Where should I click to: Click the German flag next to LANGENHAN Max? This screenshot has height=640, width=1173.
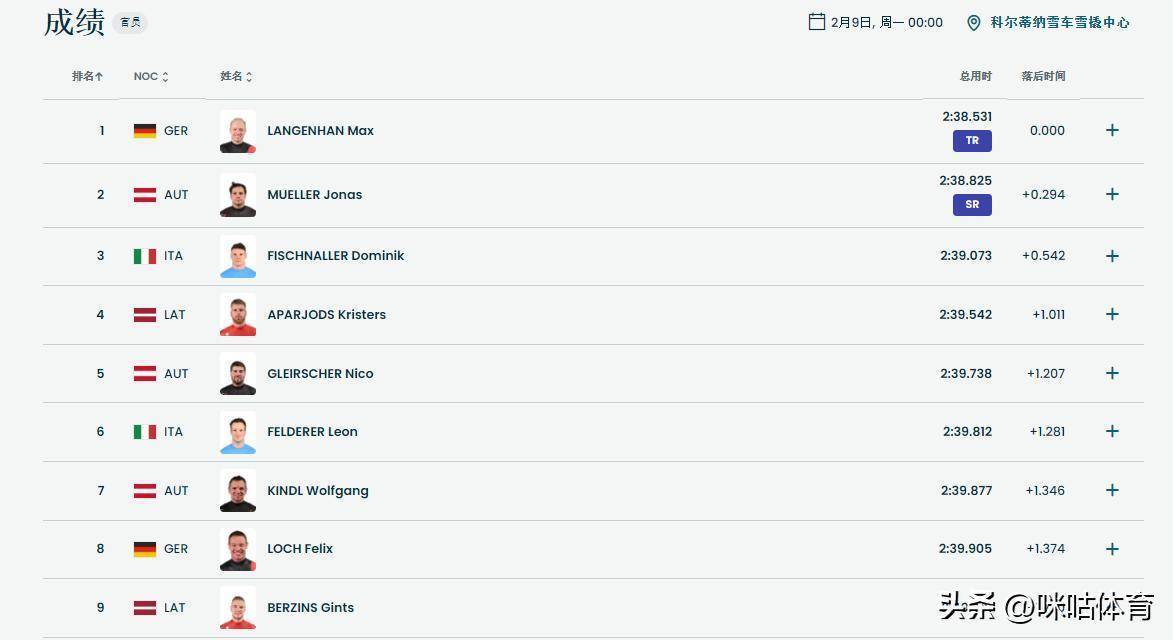pos(145,131)
